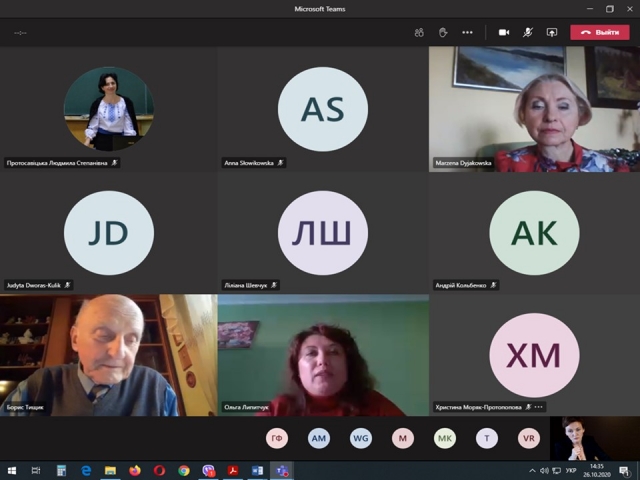This screenshot has height=480, width=640.
Task: Open Calculator from taskbar
Action: (x=61, y=471)
